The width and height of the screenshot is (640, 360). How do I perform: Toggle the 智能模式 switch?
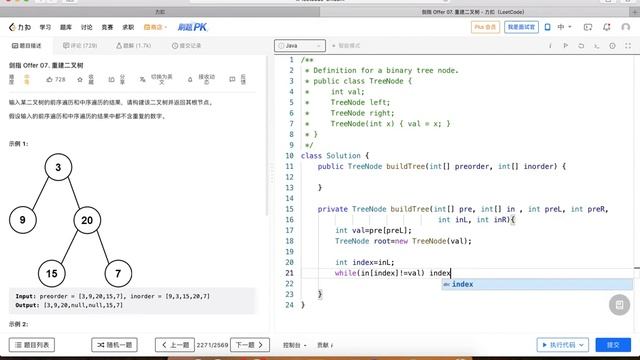pos(346,46)
